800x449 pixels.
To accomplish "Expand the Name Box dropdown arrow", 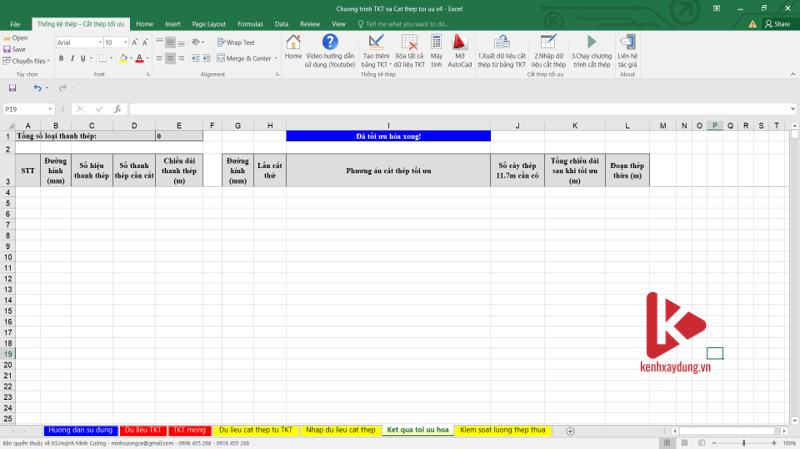I will coord(50,109).
